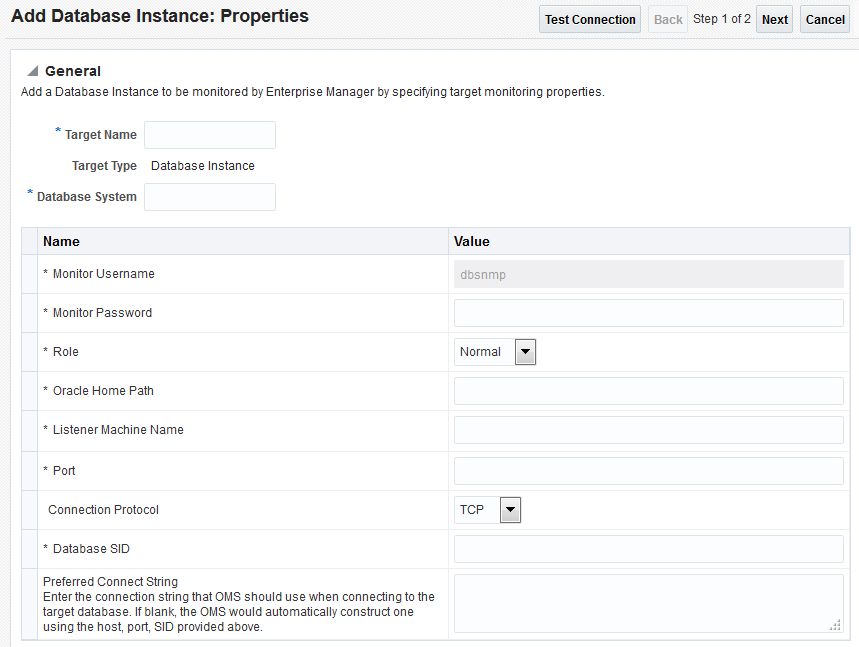Click the disabled Monitor Username field
This screenshot has width=859, height=647.
pos(648,273)
